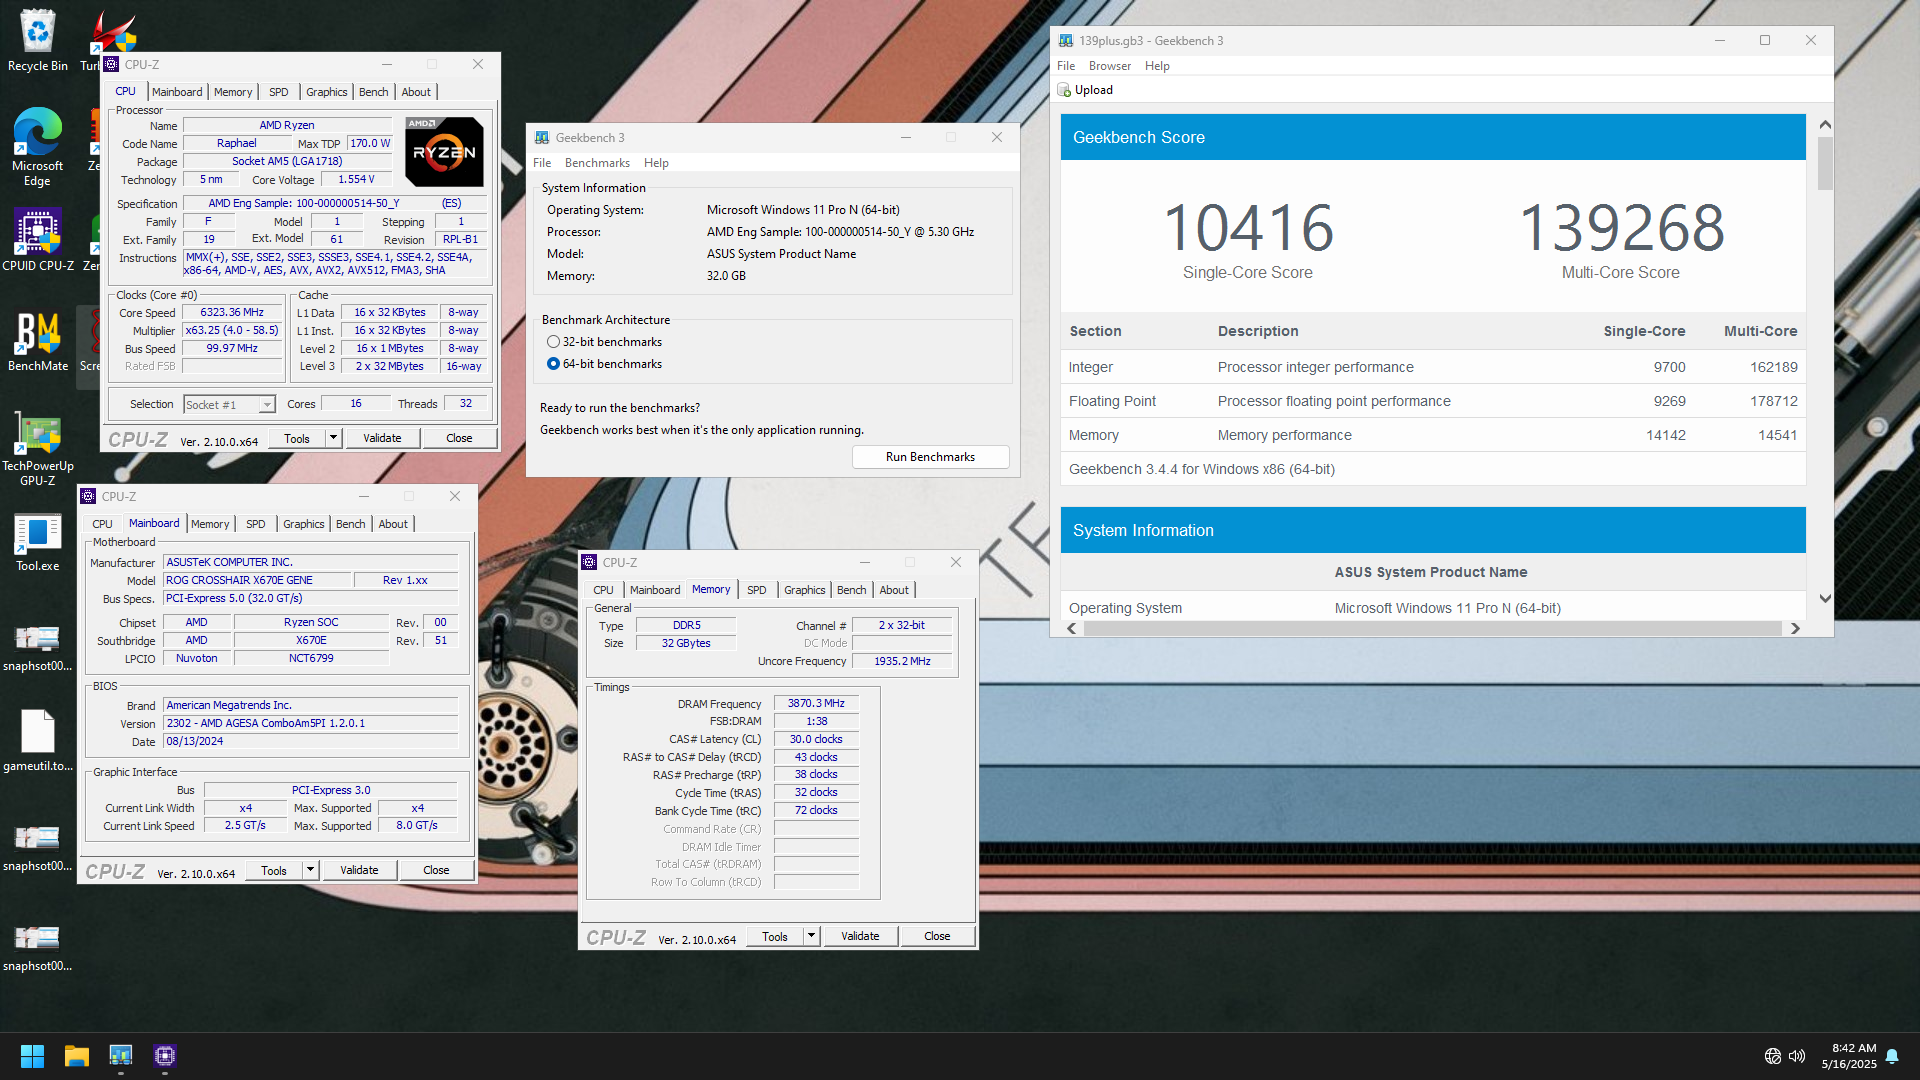This screenshot has width=1920, height=1080.
Task: Click the Memory performance results row
Action: pos(1433,435)
